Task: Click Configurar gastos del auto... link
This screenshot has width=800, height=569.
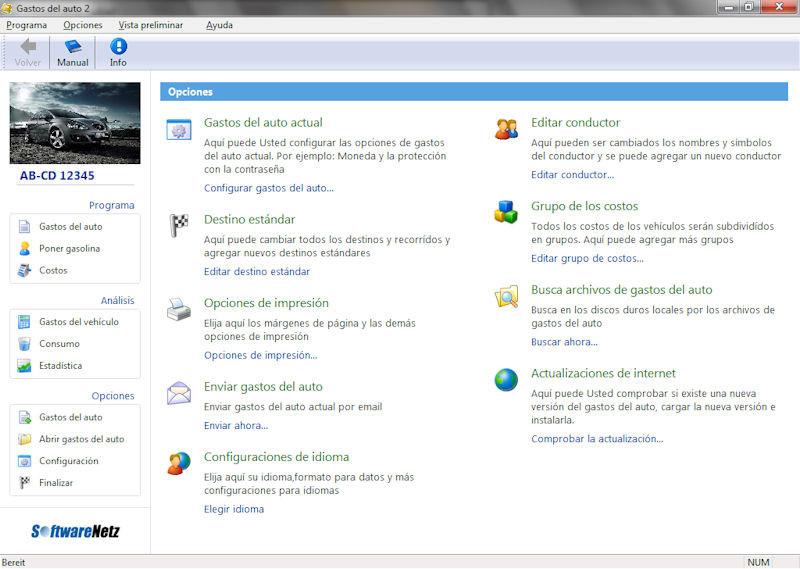Action: click(269, 188)
